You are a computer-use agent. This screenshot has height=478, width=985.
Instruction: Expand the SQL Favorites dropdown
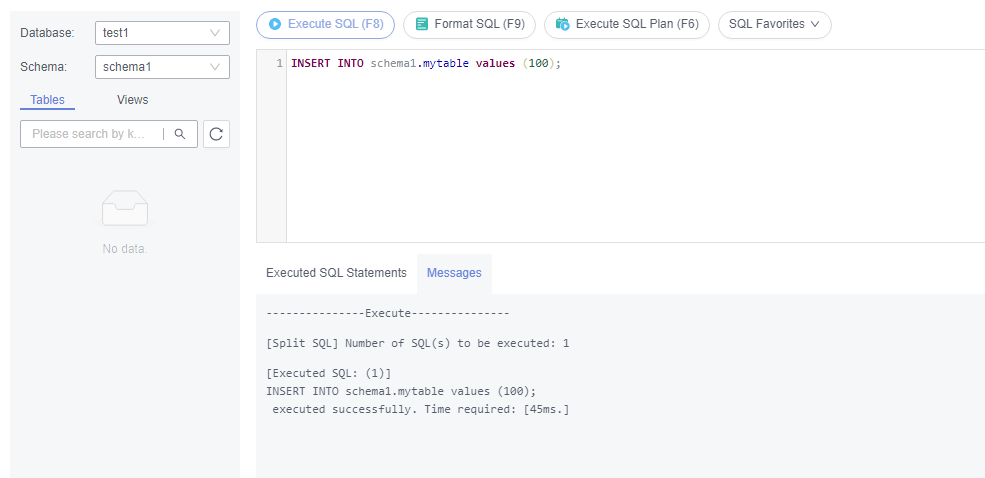point(775,24)
